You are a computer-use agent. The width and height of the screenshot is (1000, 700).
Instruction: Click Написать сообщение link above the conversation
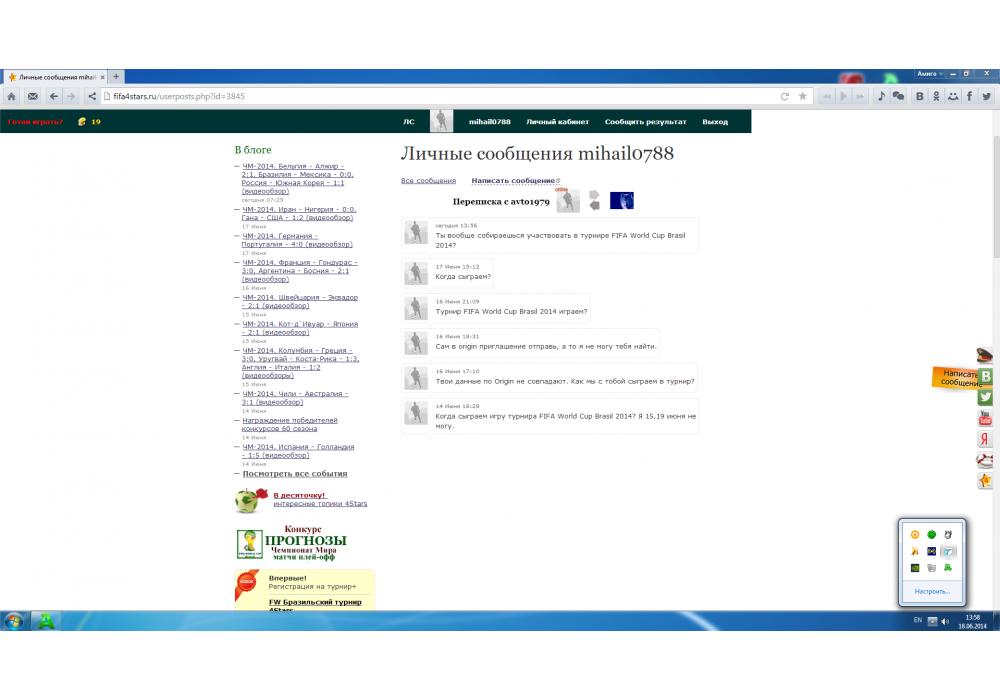click(513, 181)
